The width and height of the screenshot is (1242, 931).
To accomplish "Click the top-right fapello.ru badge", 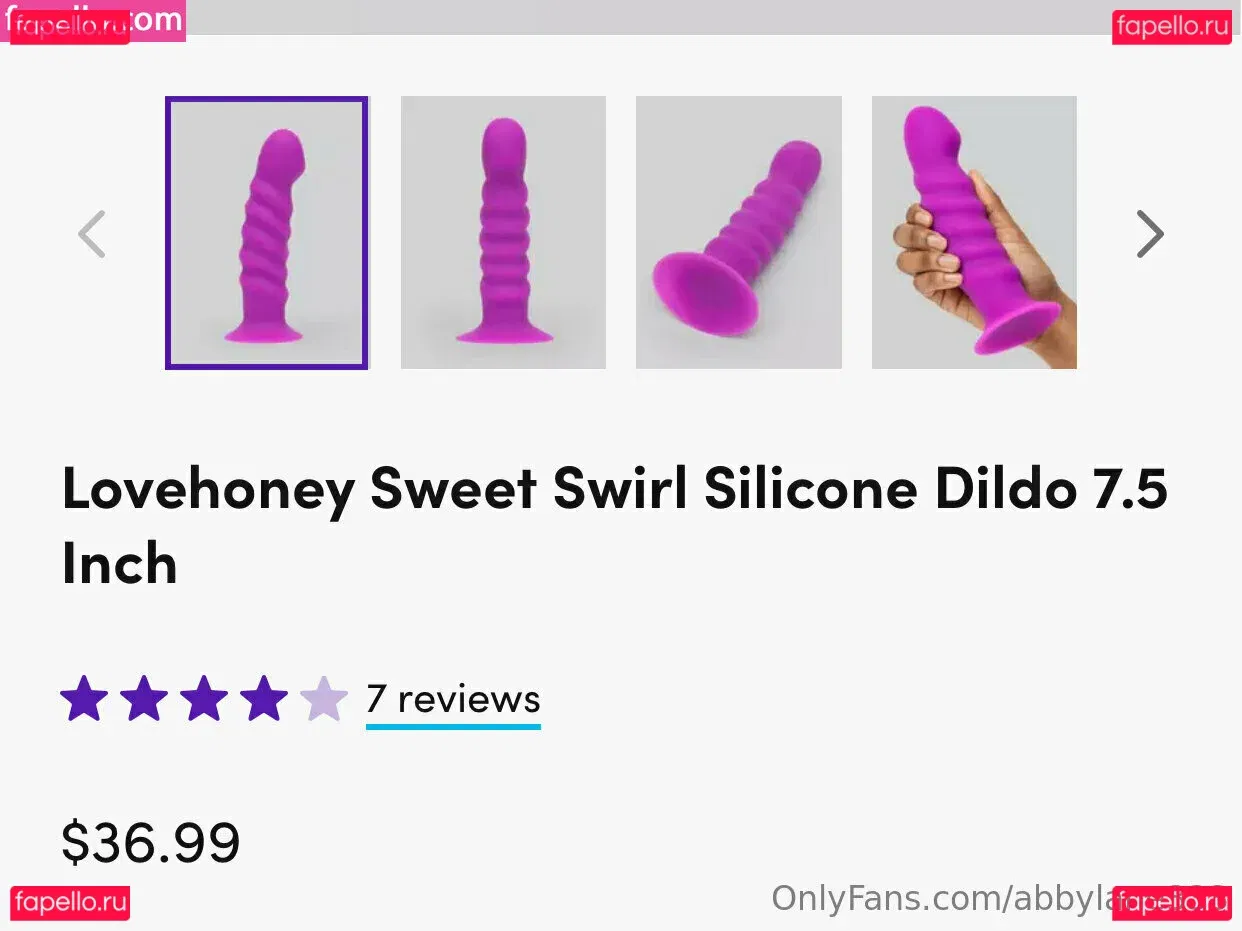I will coord(1172,27).
